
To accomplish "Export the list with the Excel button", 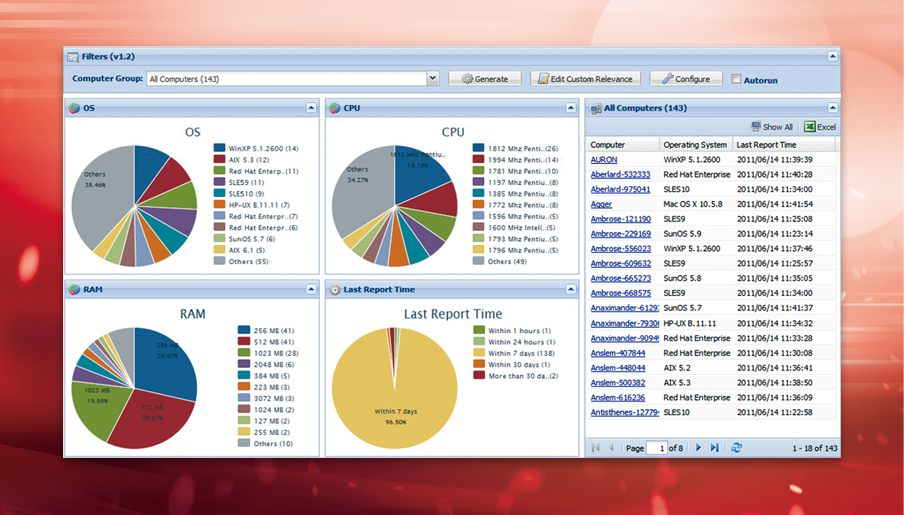I will pos(820,127).
